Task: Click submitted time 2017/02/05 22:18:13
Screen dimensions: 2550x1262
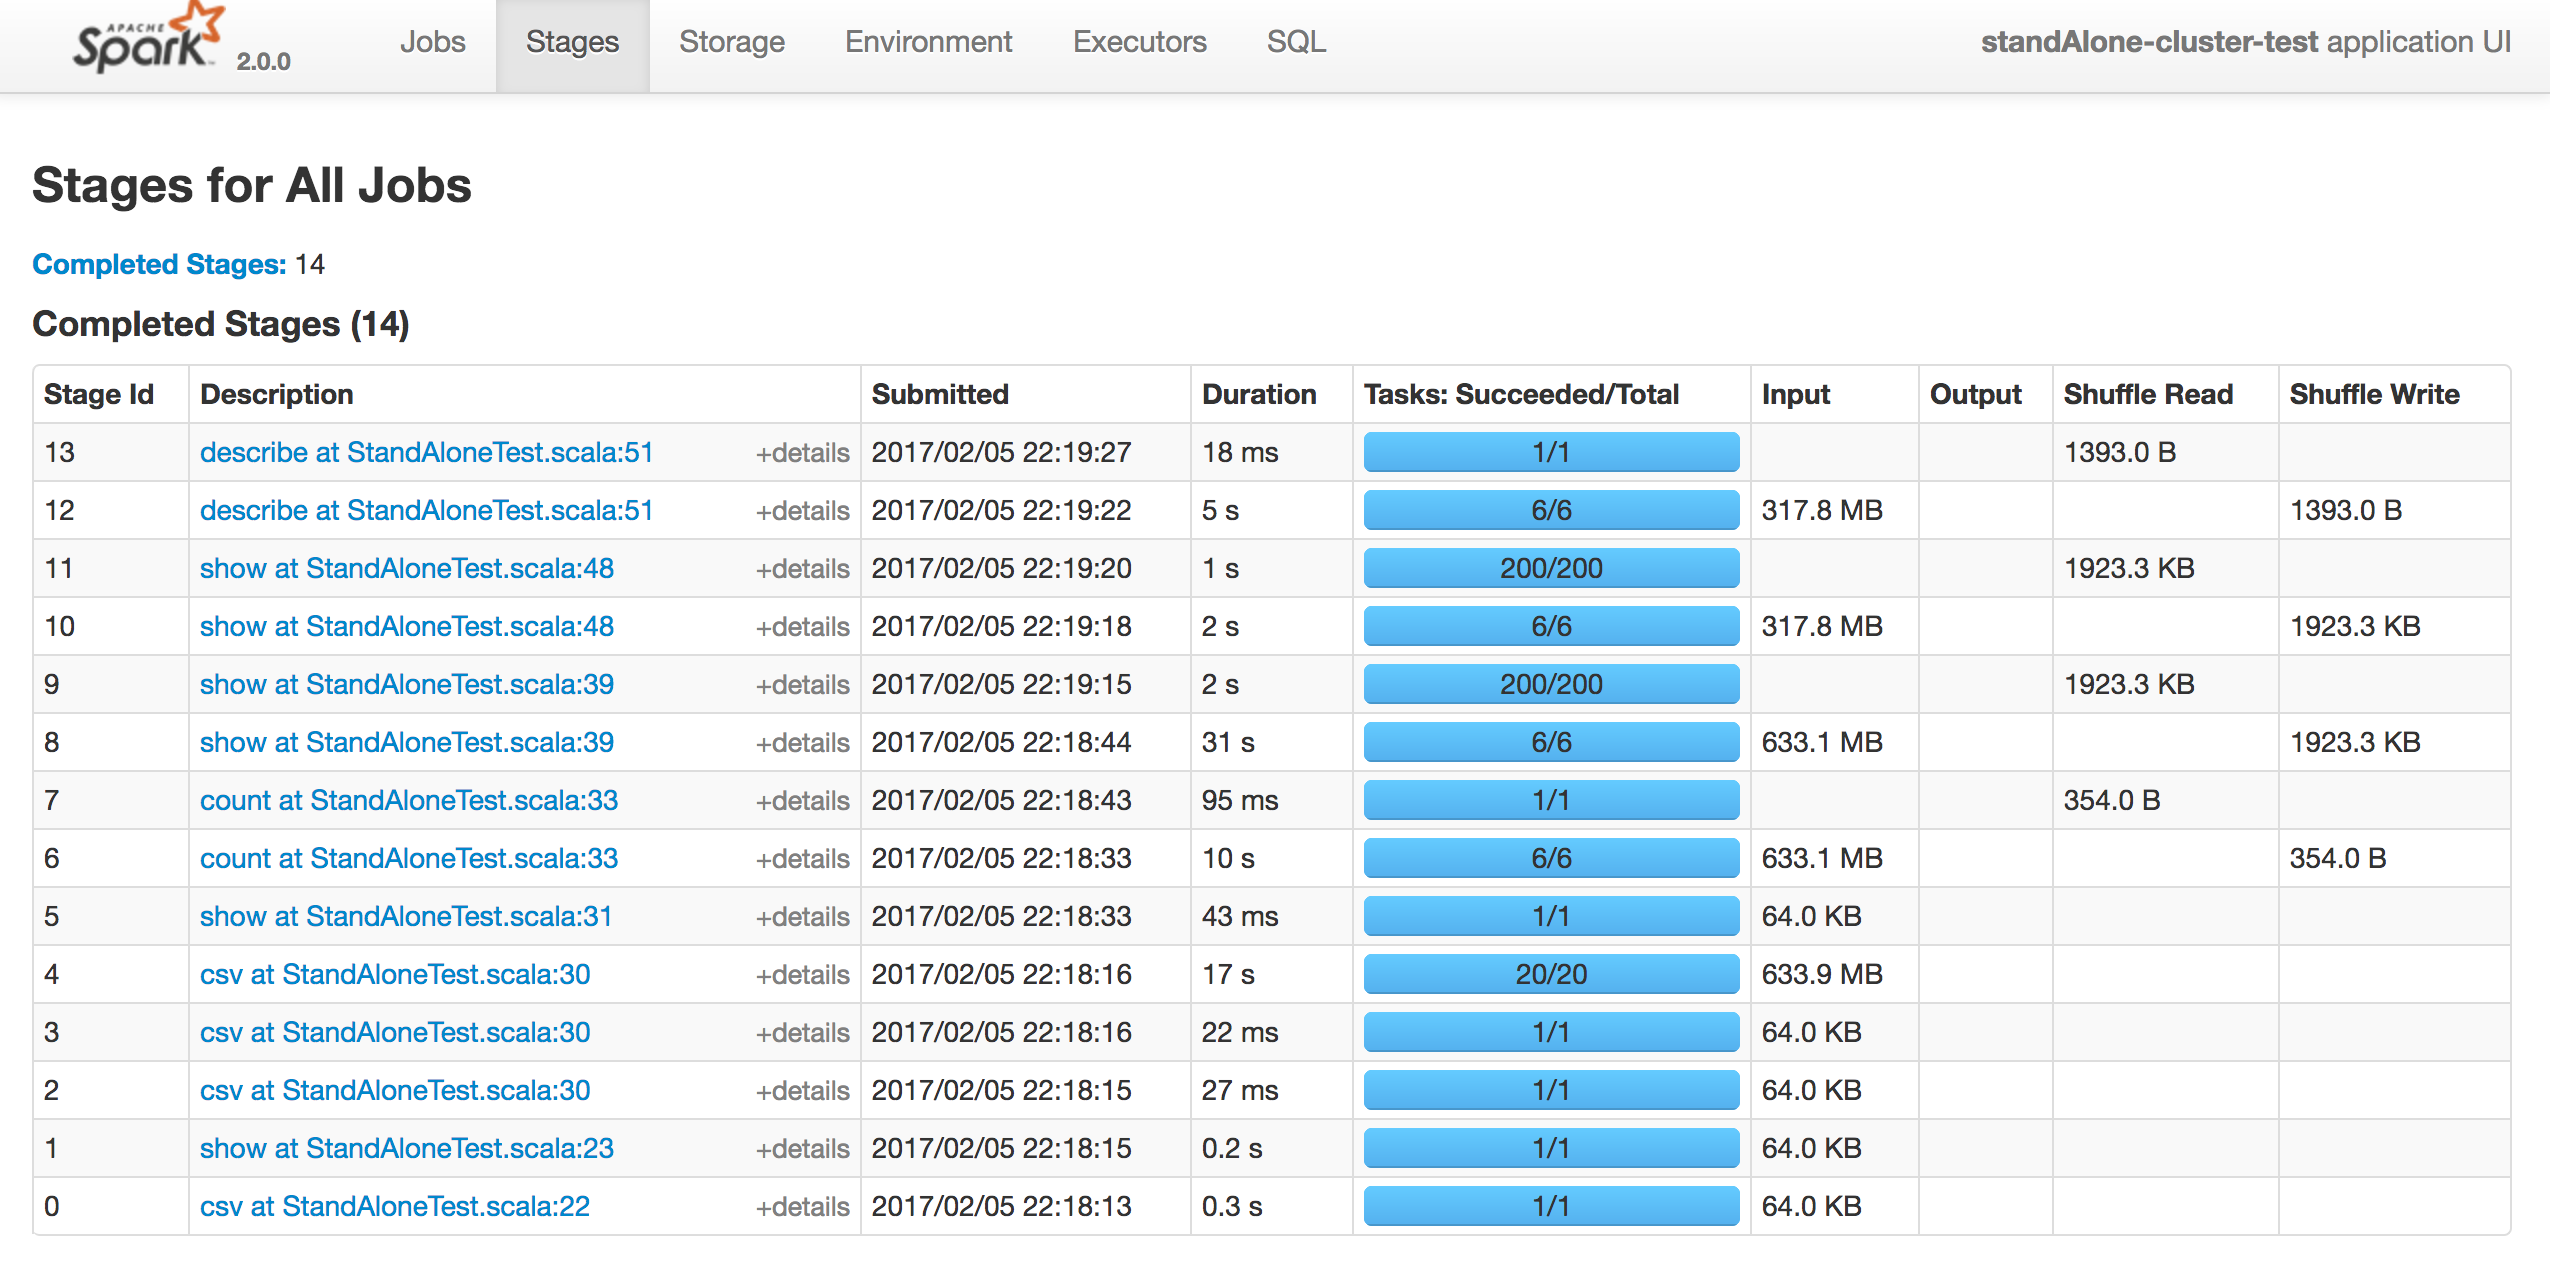Action: pos(1001,1206)
